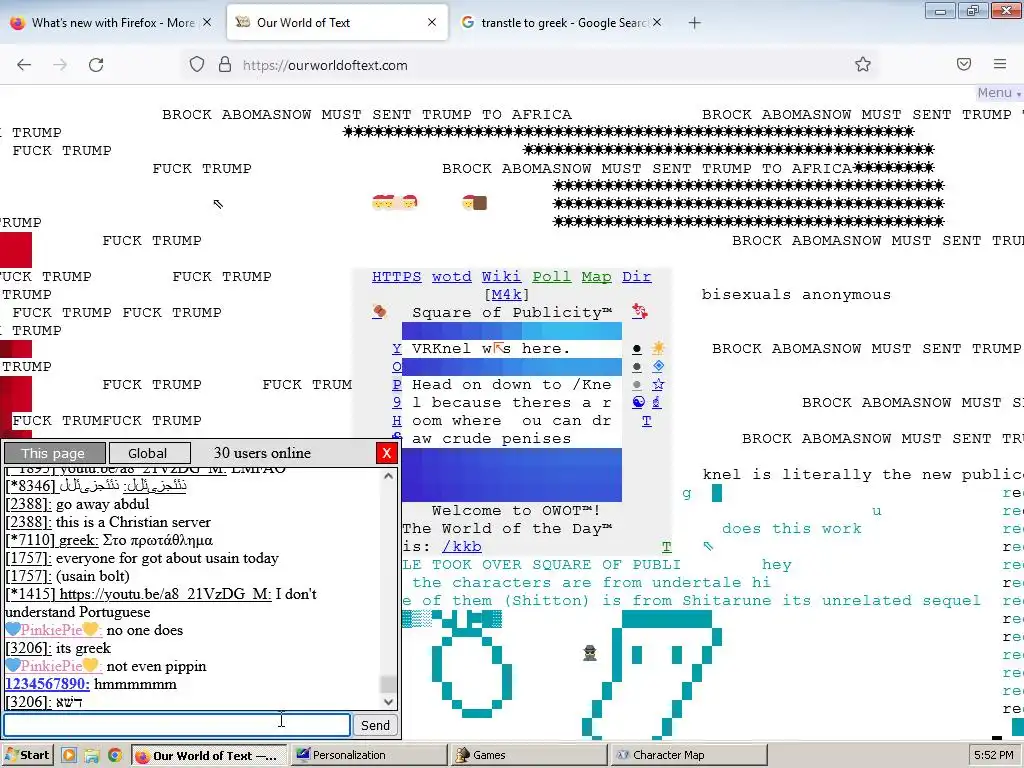Open the Windows Start menu
The image size is (1024, 768).
click(27, 755)
